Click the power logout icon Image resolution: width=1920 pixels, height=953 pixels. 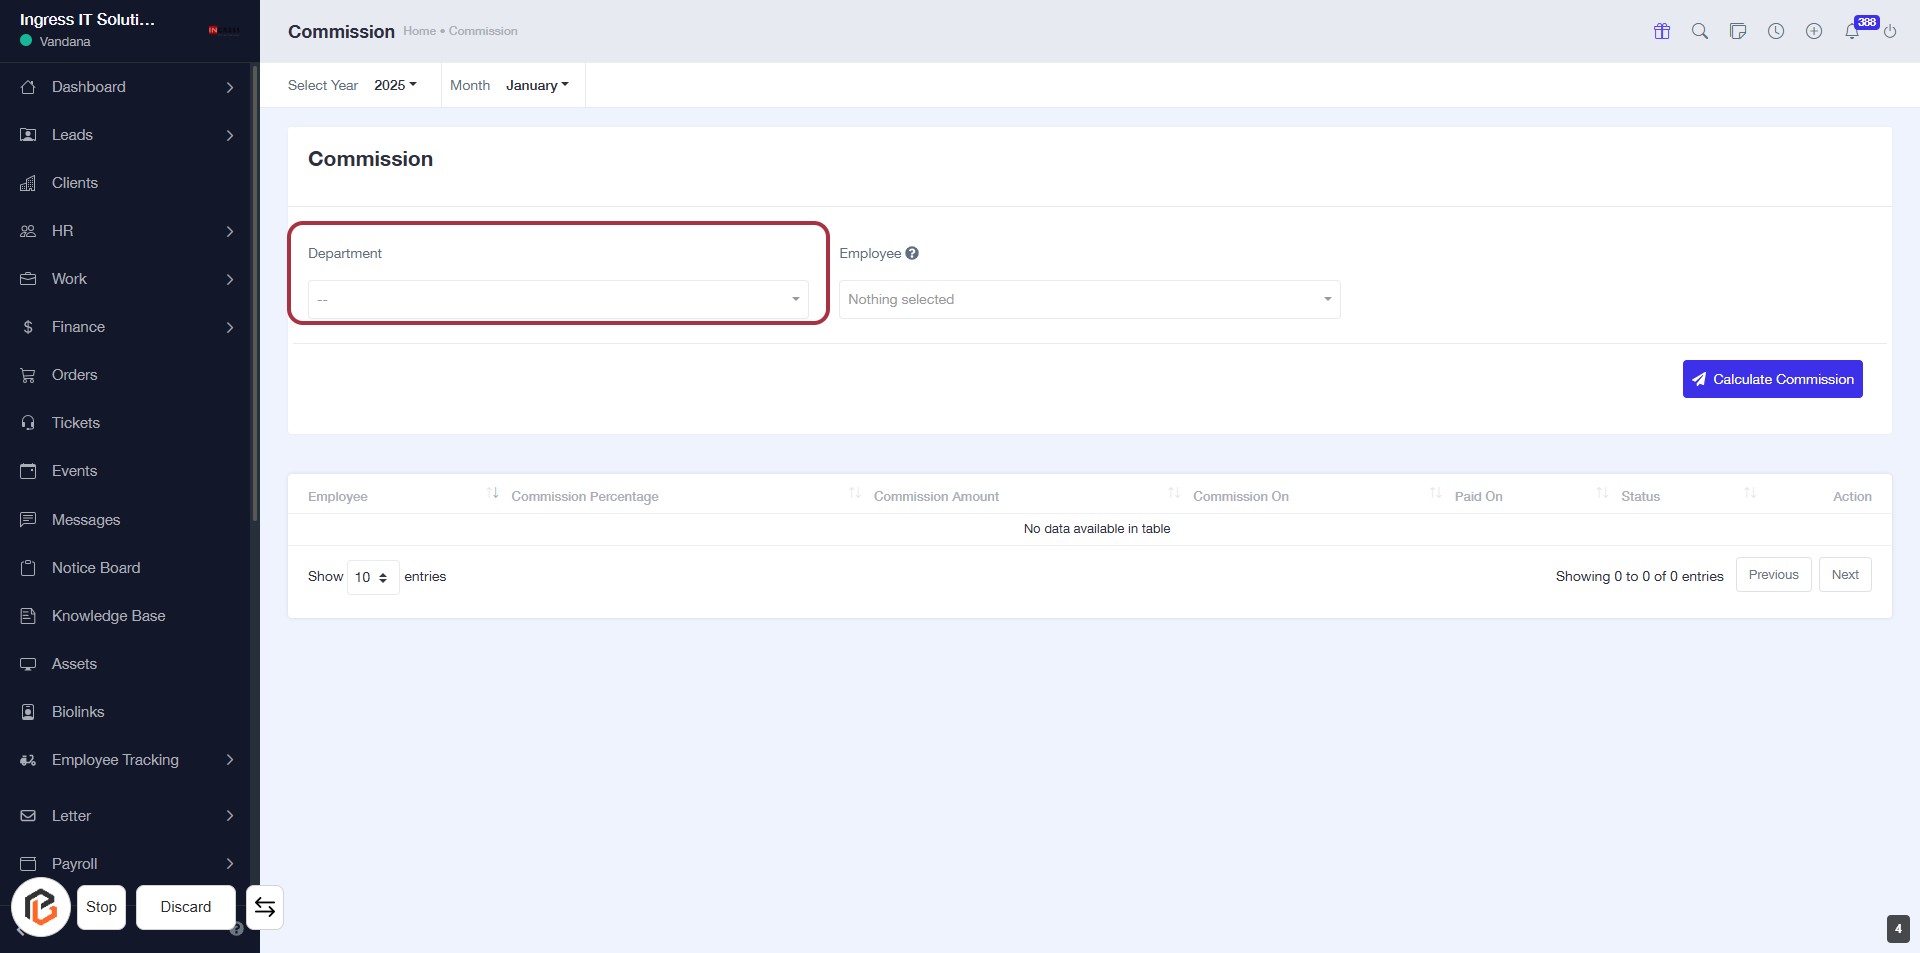point(1889,31)
